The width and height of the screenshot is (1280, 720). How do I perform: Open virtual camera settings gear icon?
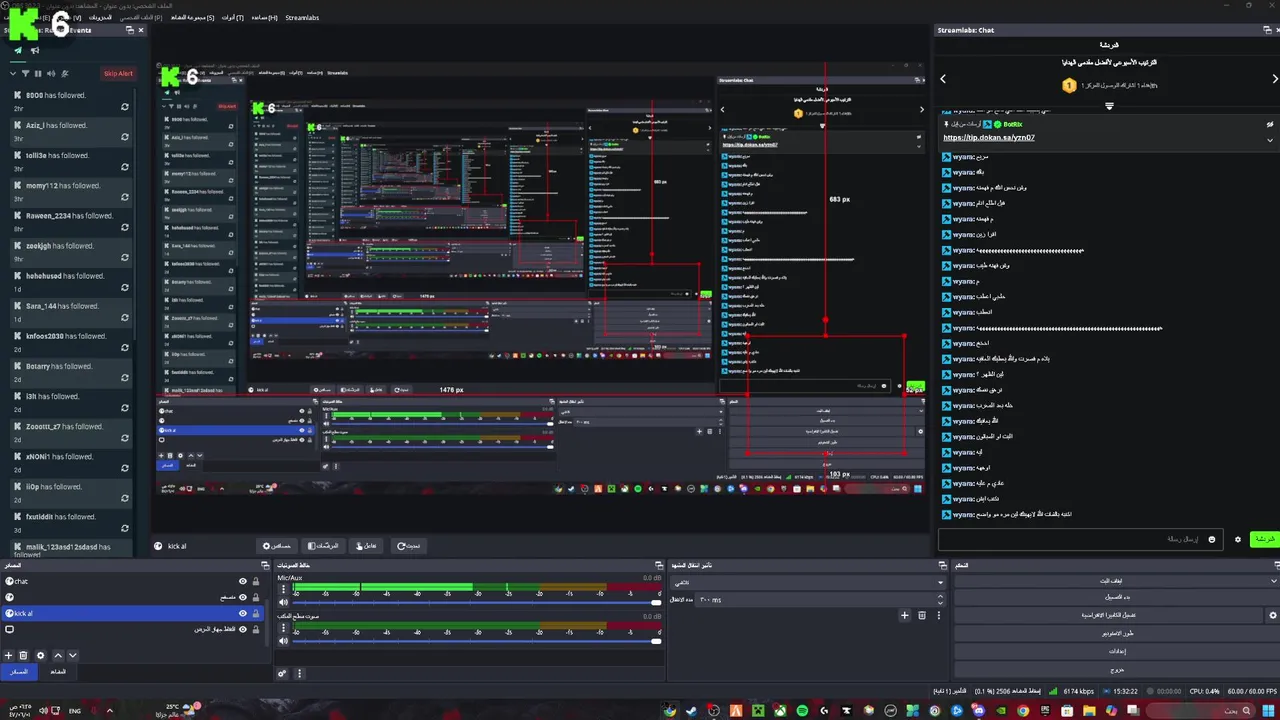coord(1273,615)
